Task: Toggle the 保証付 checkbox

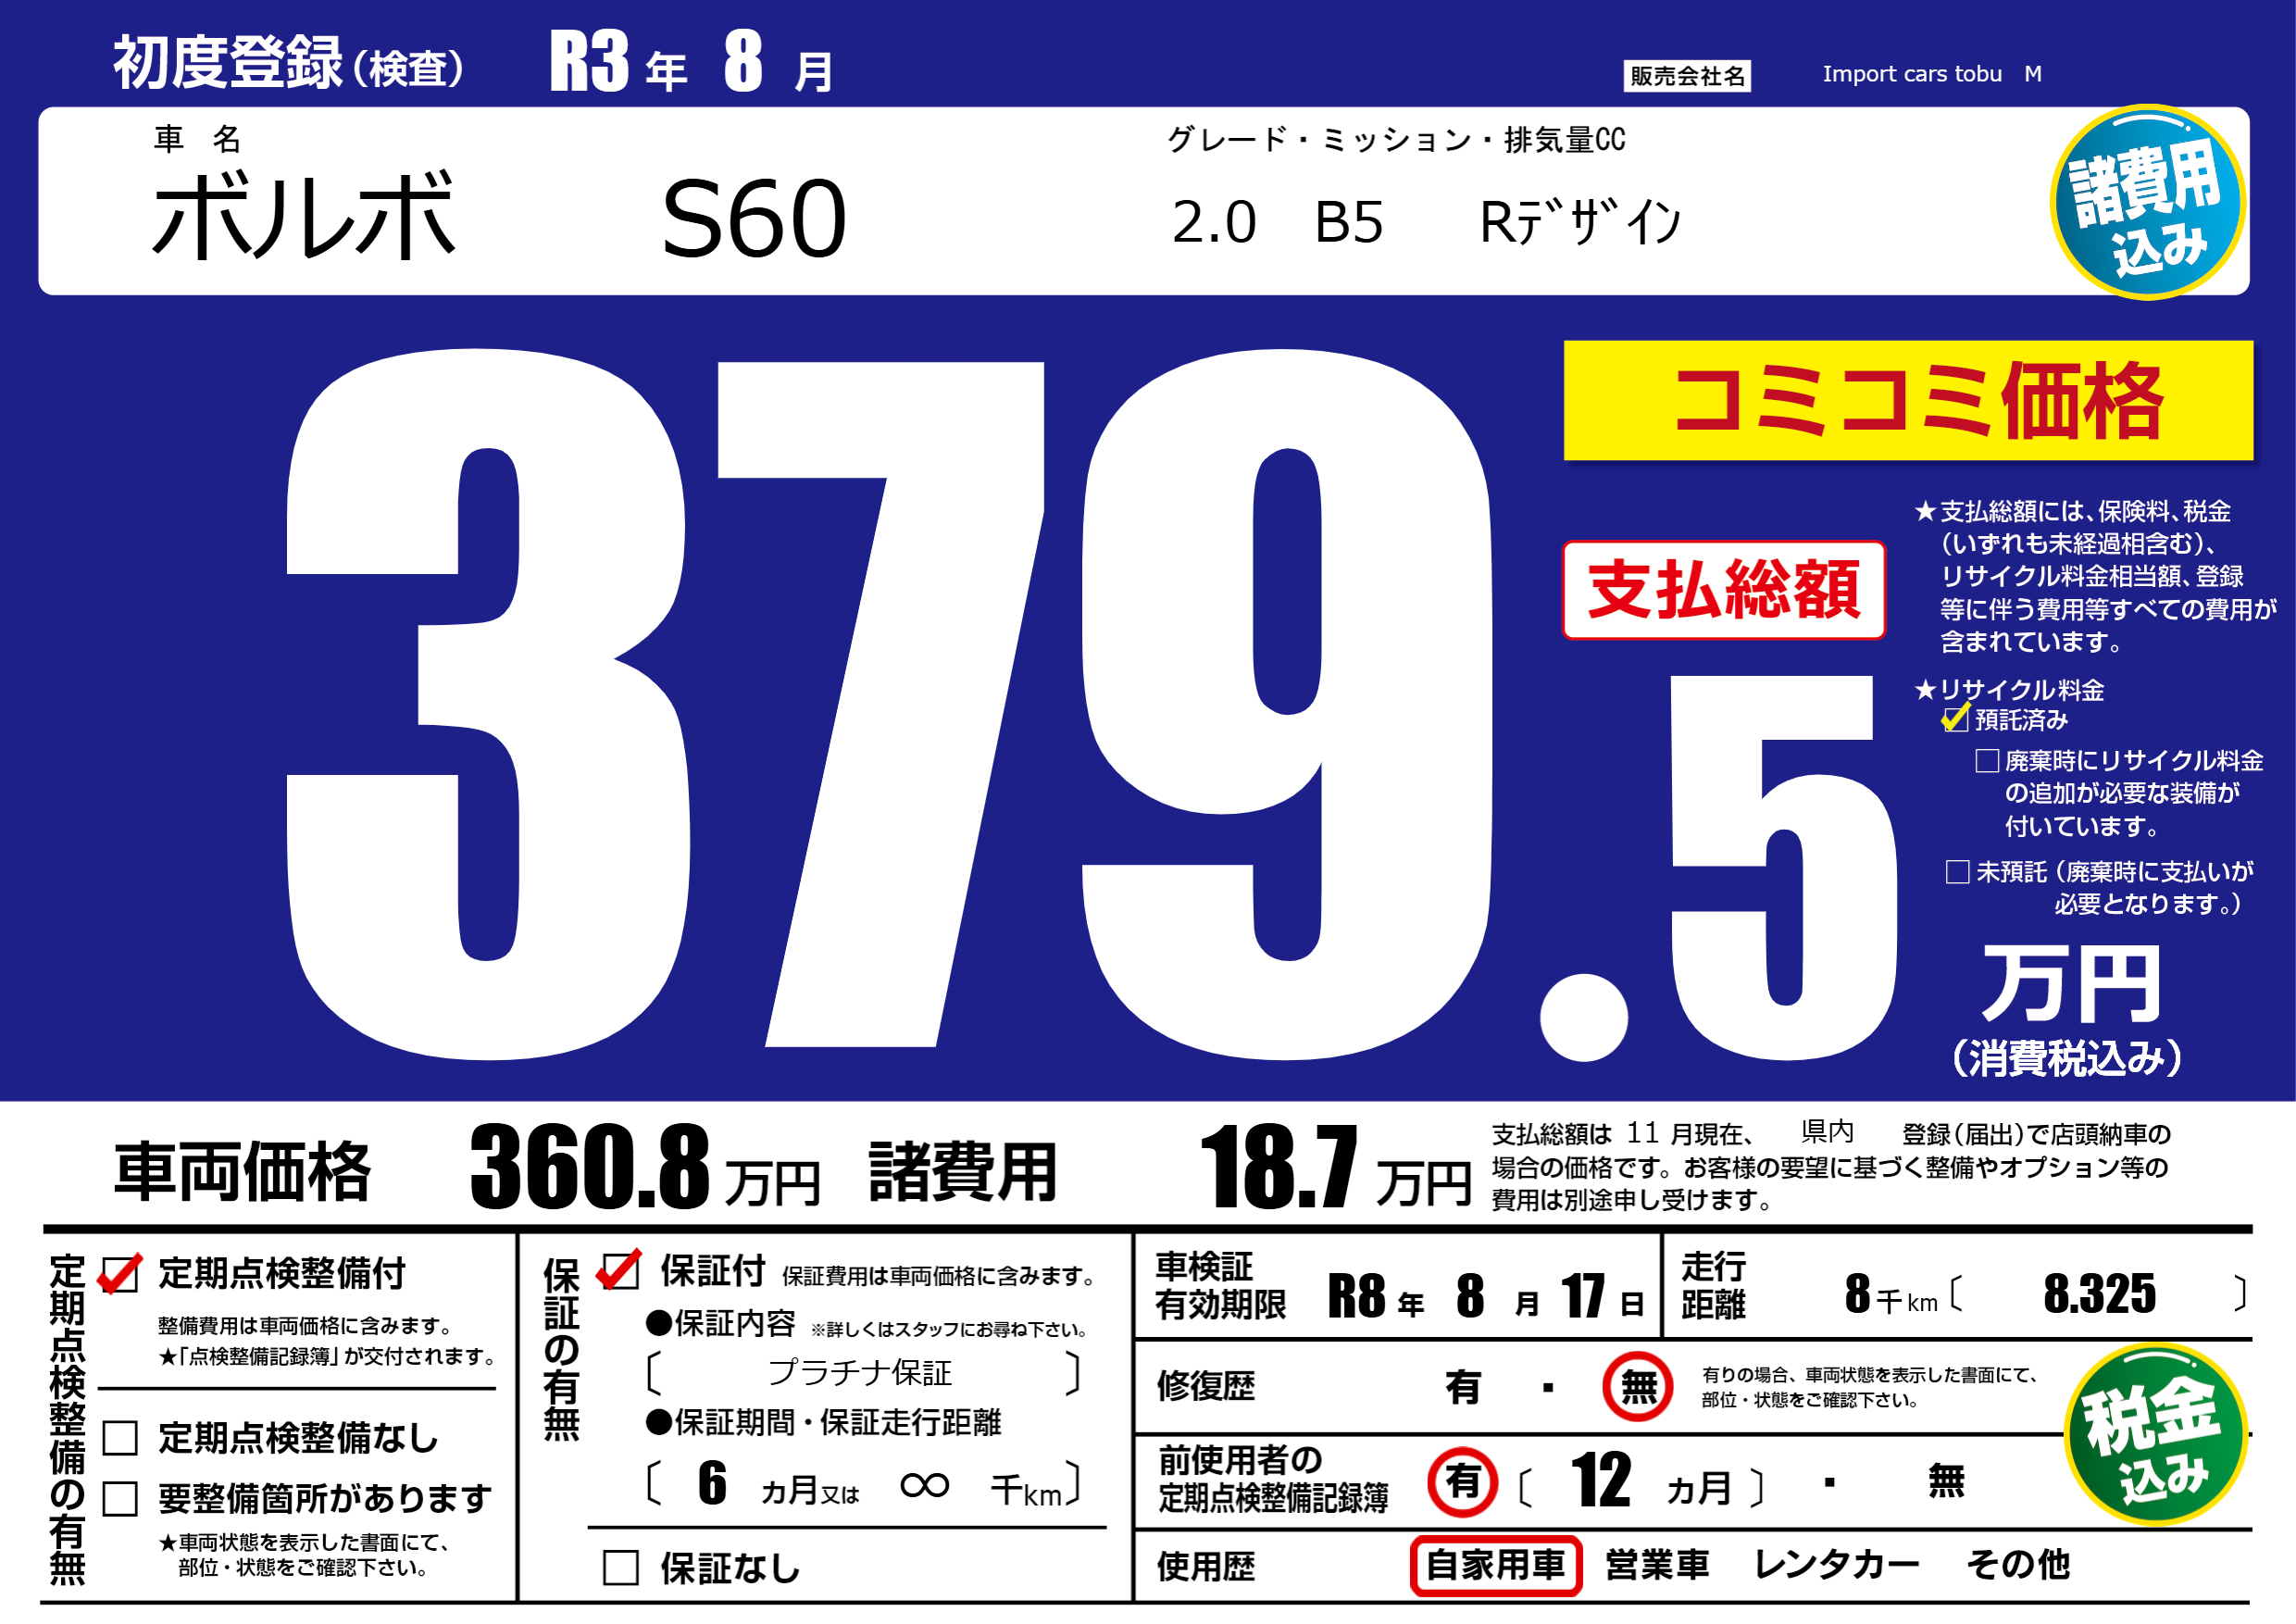Action: pyautogui.click(x=620, y=1272)
